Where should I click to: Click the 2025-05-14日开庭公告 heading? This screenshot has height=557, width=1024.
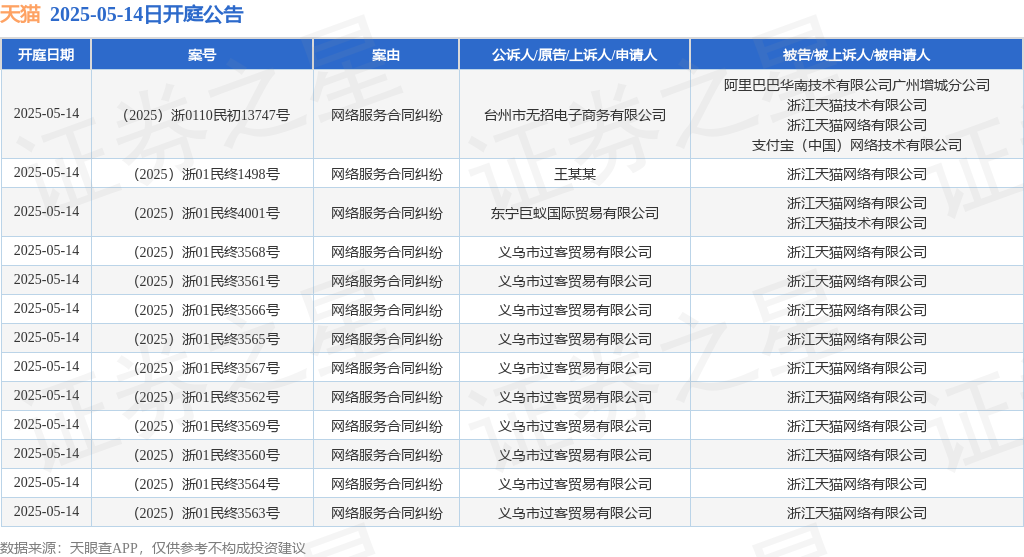tap(146, 14)
